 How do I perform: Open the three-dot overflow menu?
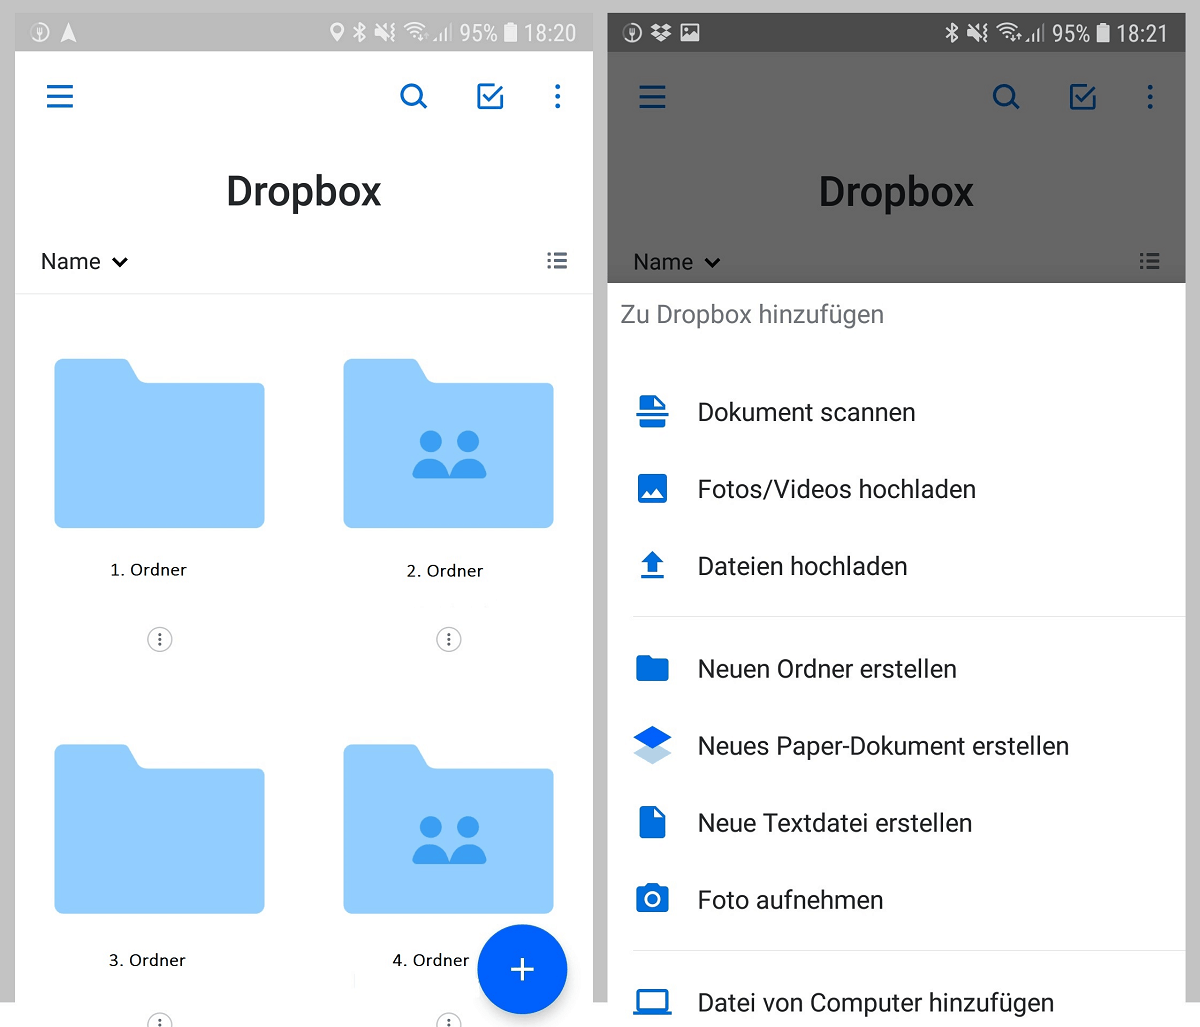coord(557,96)
